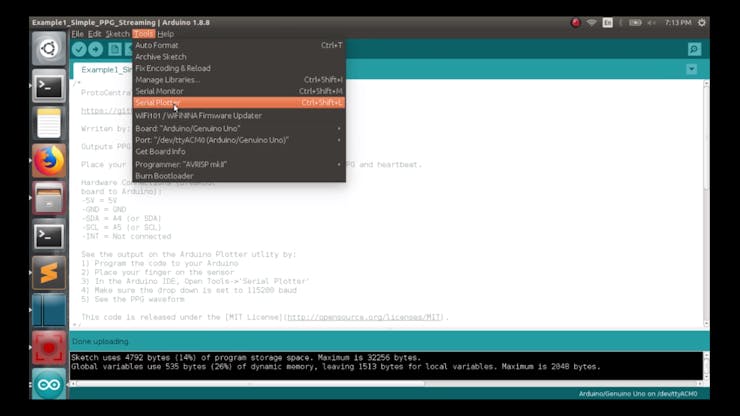Image resolution: width=740 pixels, height=416 pixels.
Task: Open Manage Libraries... entry
Action: (x=239, y=80)
